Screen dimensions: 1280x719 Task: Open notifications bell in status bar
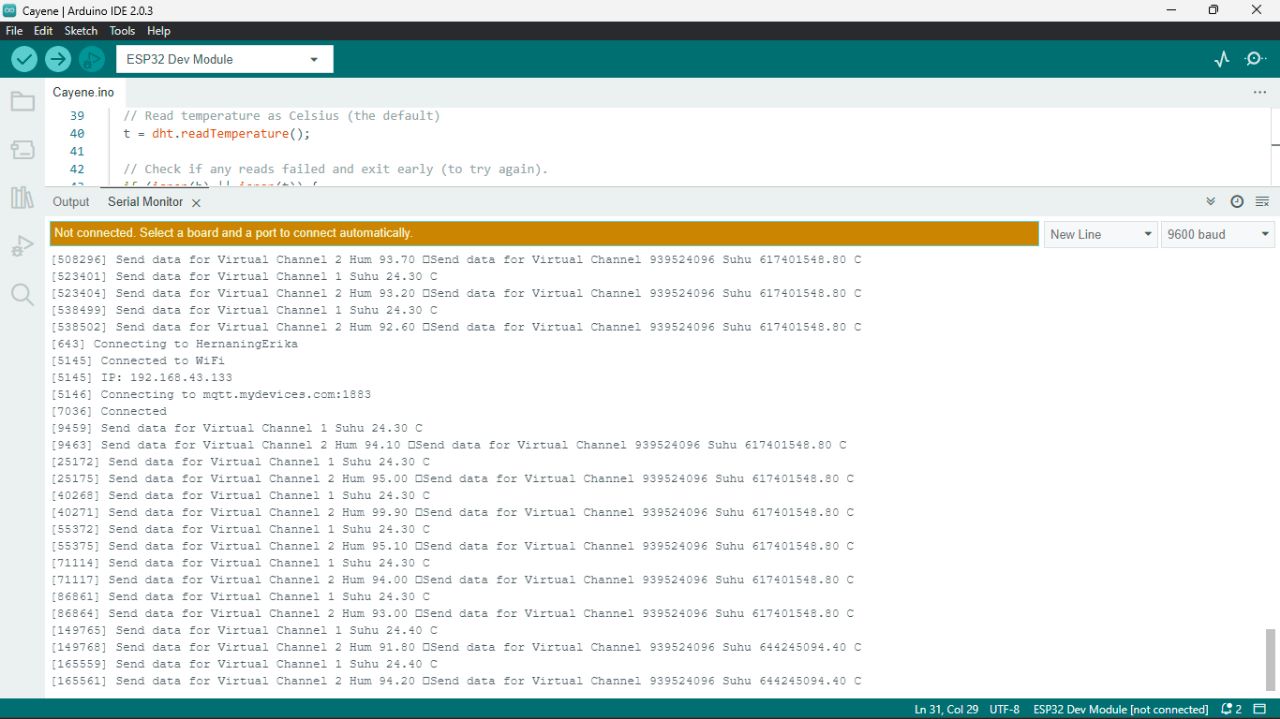[x=1231, y=709]
